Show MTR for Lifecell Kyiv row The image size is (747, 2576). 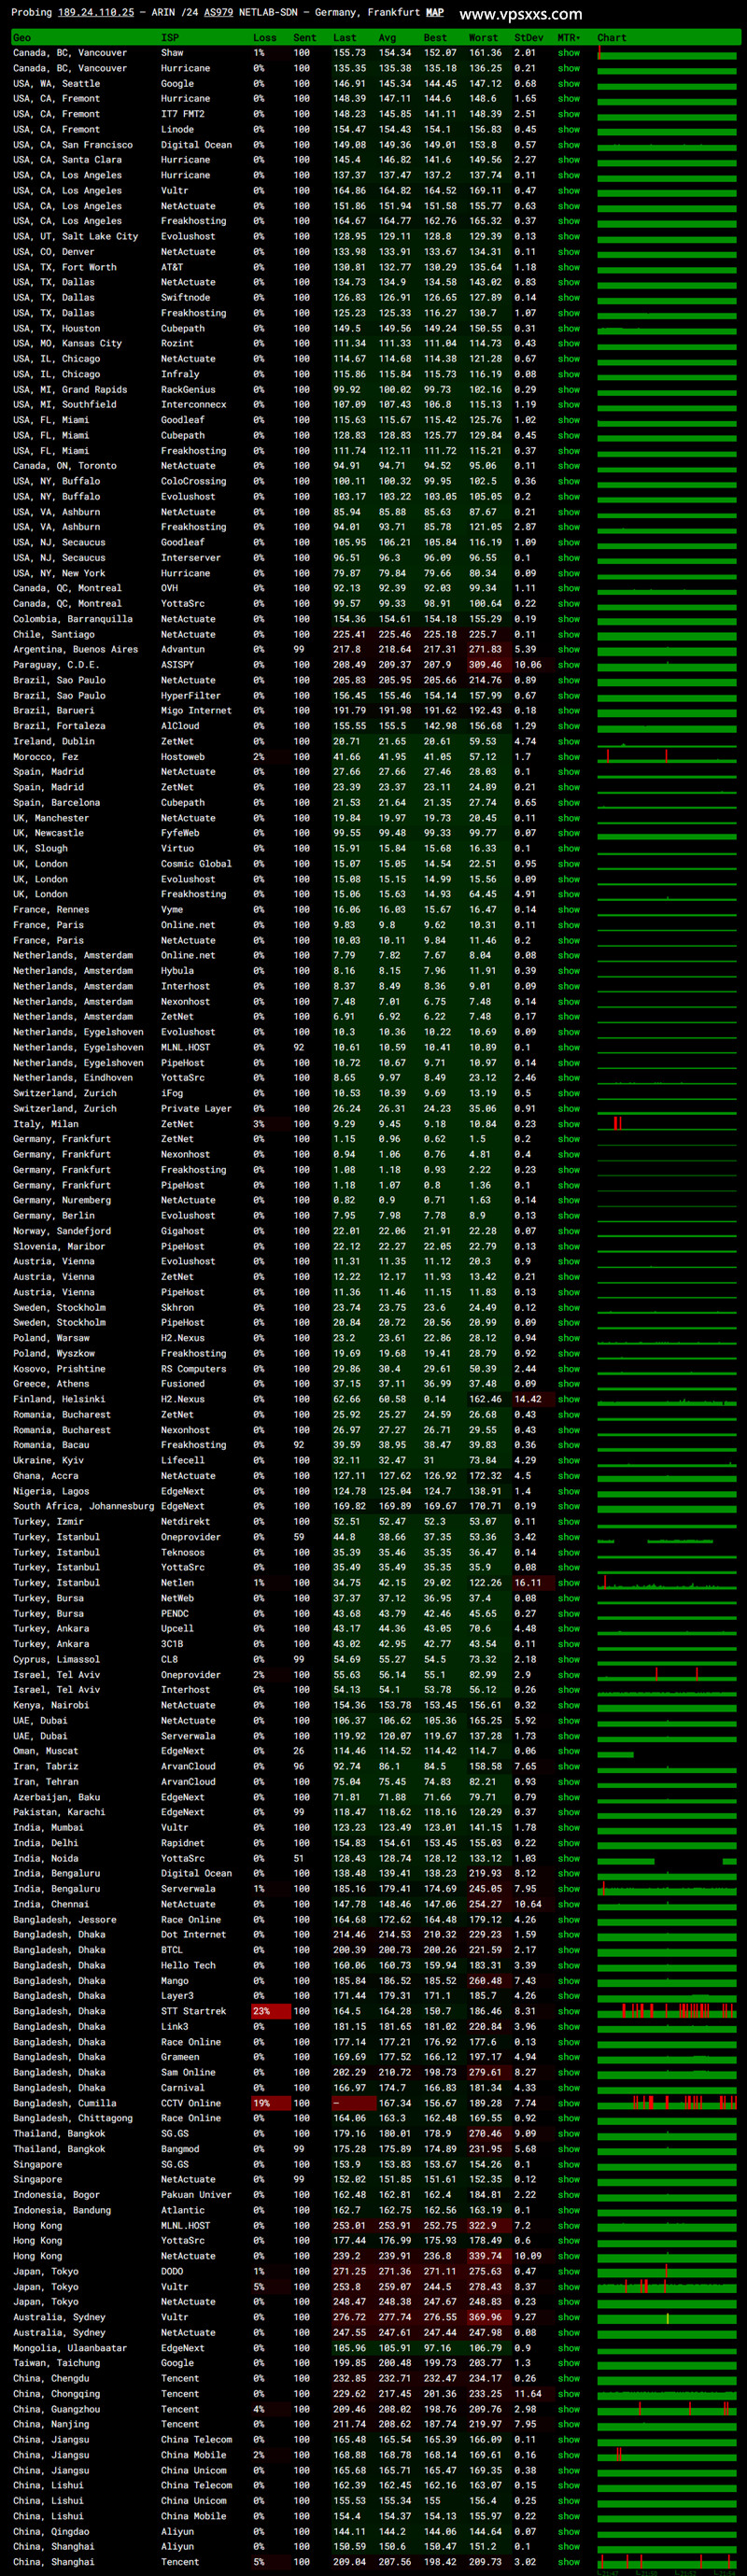[x=568, y=1460]
